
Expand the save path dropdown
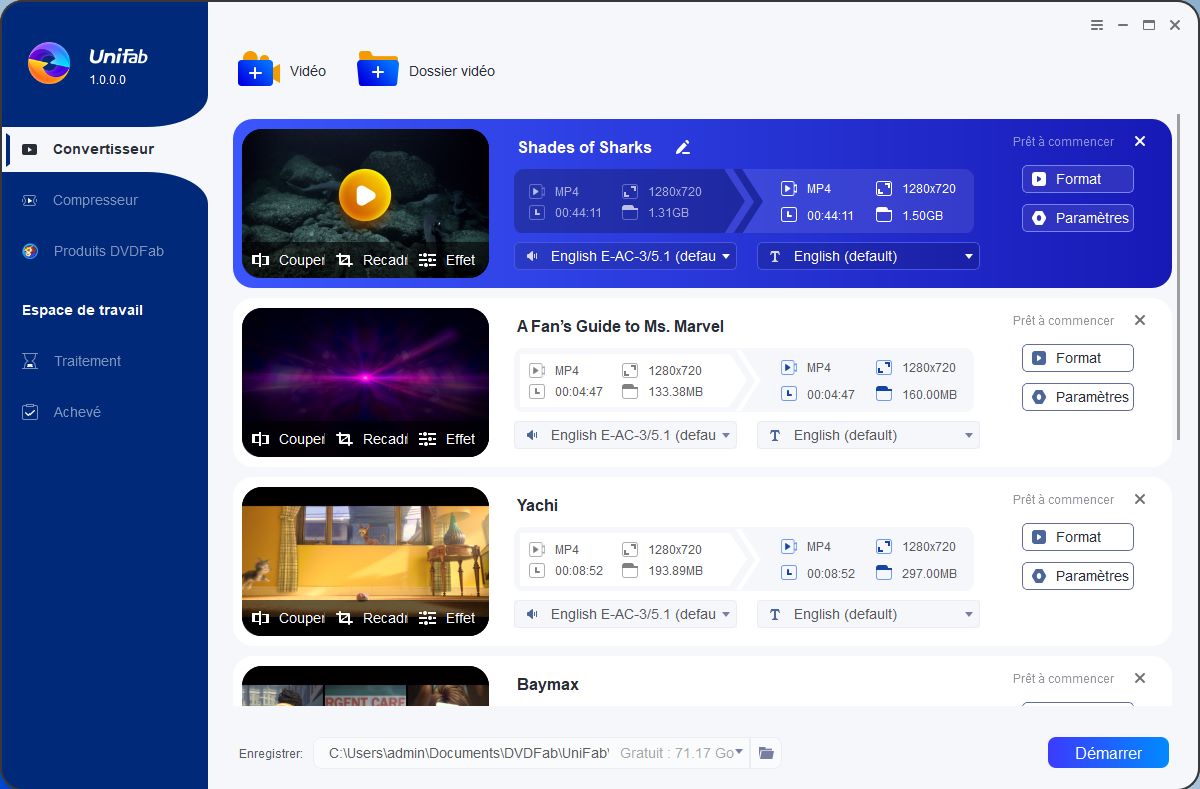[x=739, y=752]
